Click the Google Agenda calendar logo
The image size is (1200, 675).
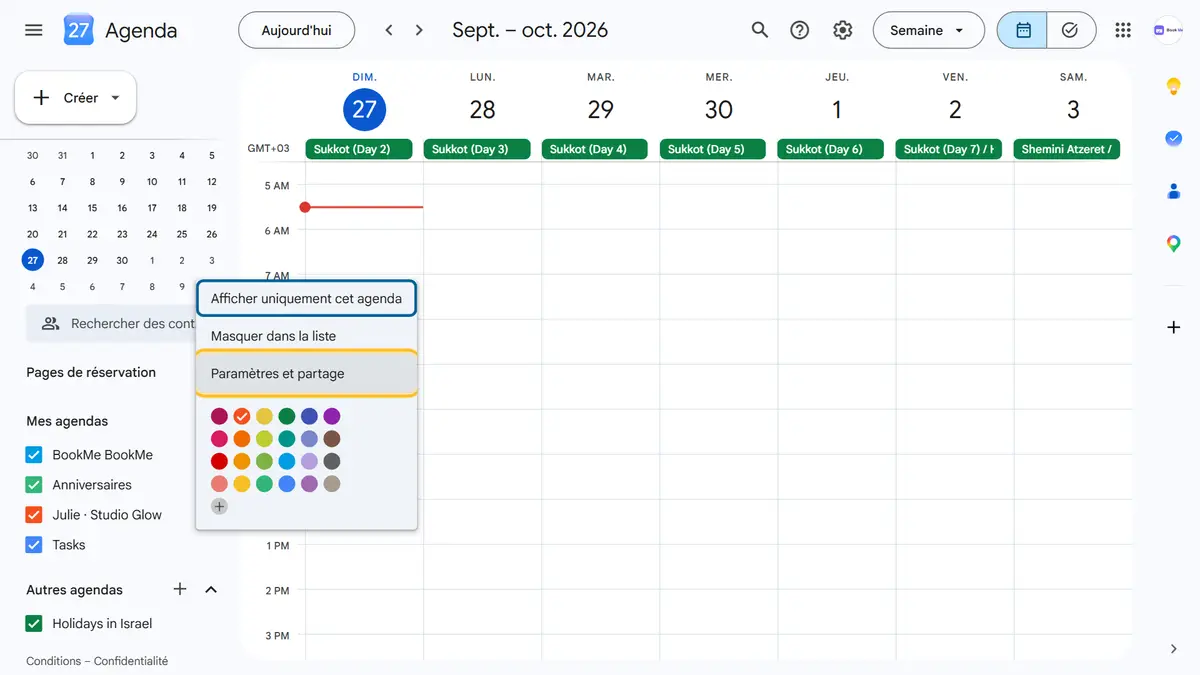click(79, 30)
